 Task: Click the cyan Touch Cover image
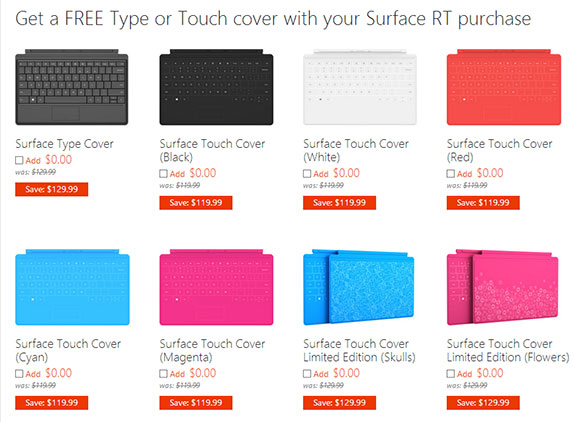72,287
